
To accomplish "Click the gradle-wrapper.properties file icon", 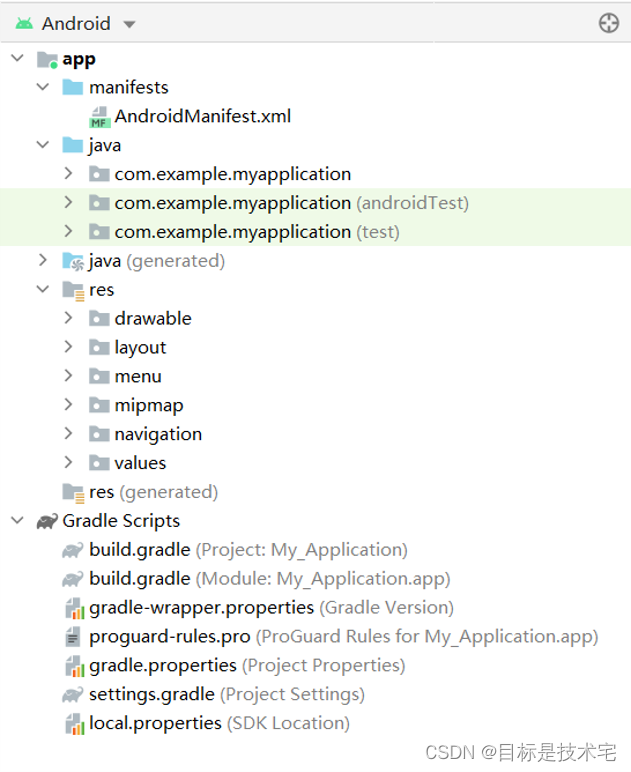I will pyautogui.click(x=73, y=608).
